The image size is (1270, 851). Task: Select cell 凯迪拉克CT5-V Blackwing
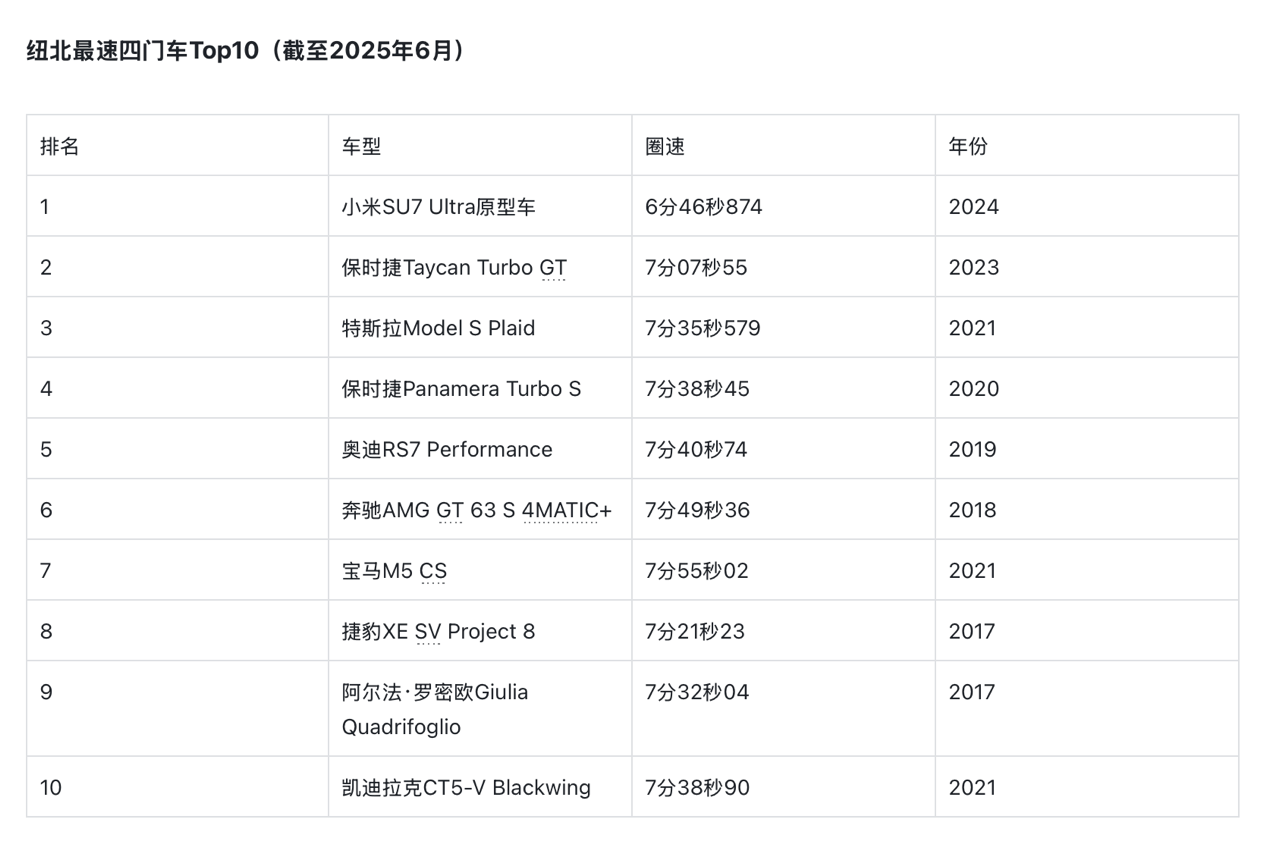480,787
